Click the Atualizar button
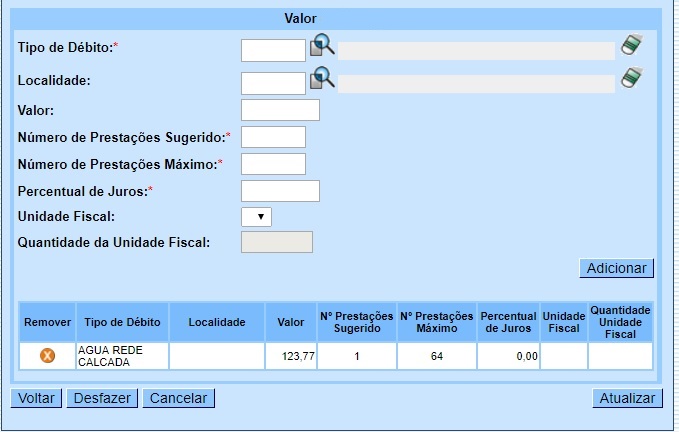This screenshot has width=679, height=432. click(x=627, y=398)
